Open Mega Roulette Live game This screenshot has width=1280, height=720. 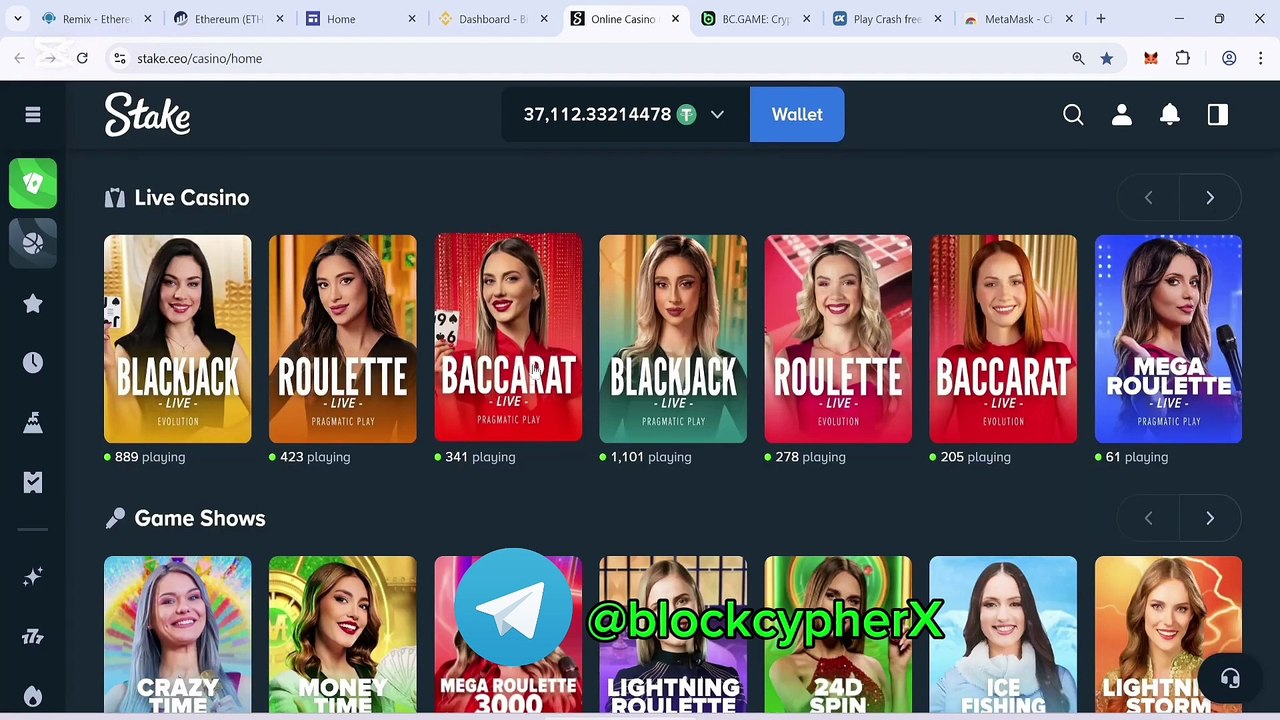(x=1168, y=339)
